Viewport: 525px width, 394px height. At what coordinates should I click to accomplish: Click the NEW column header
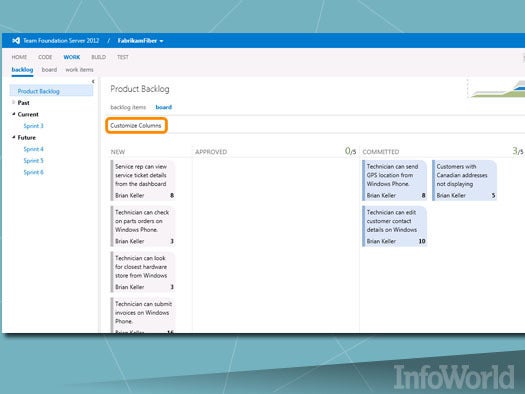(x=118, y=152)
